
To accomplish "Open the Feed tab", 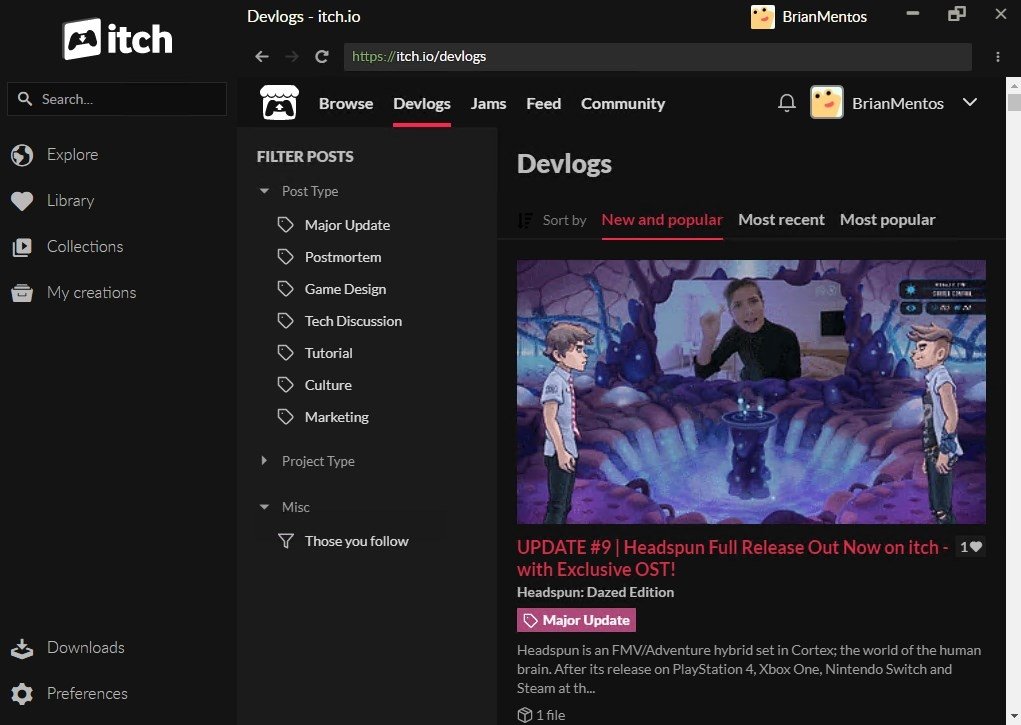I will (x=544, y=104).
